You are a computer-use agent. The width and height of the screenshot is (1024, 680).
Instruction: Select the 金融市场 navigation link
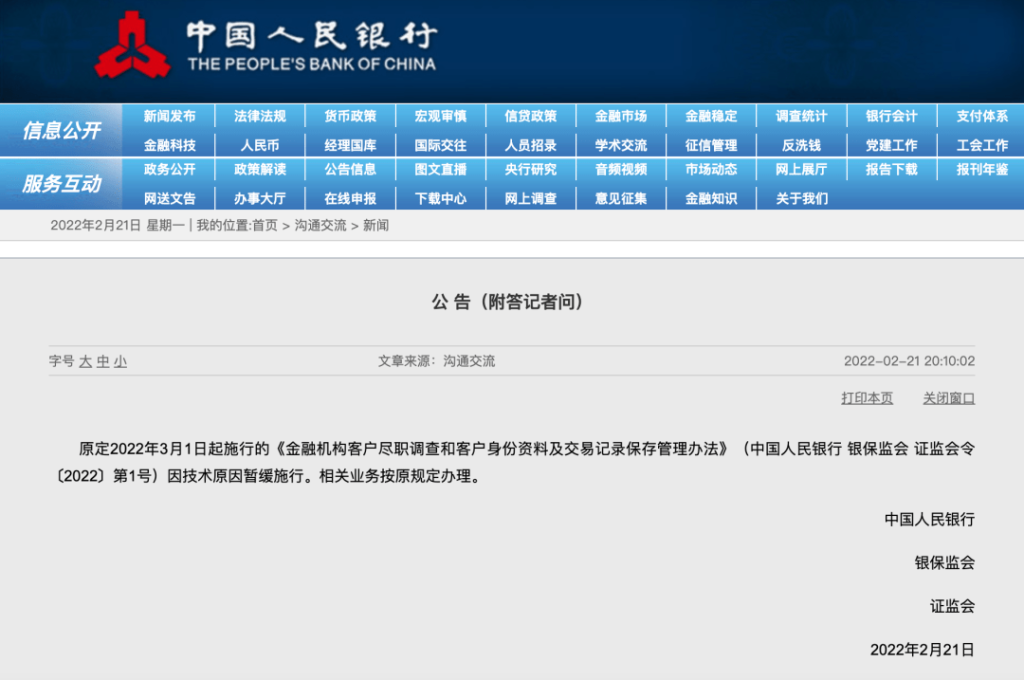tap(621, 116)
